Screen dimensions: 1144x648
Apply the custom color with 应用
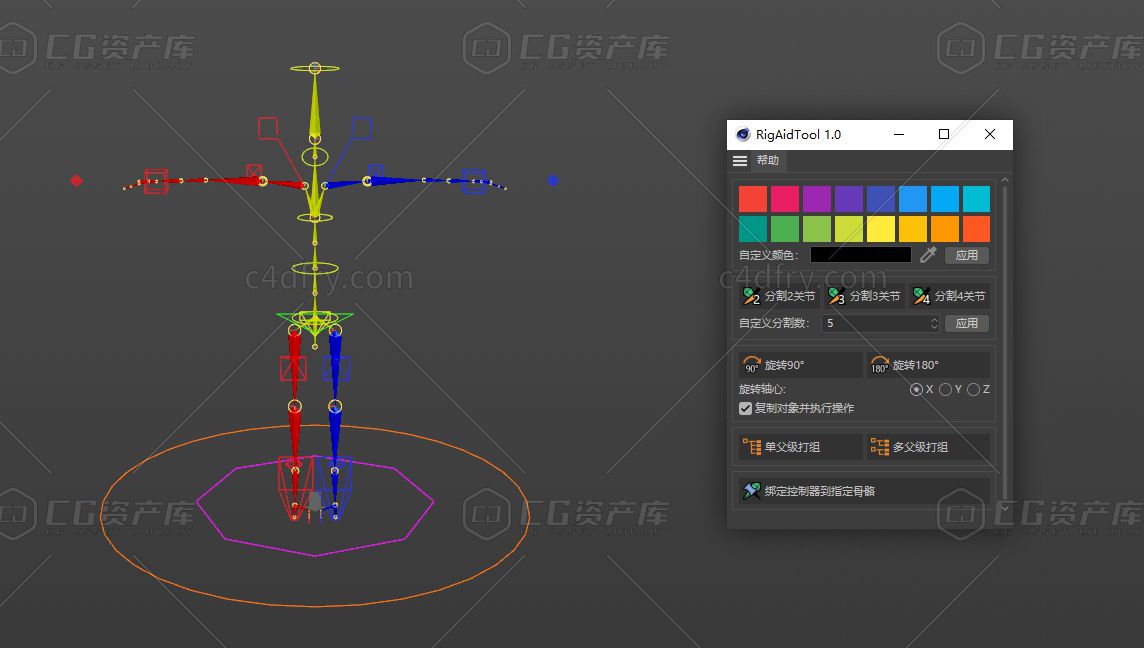pos(967,255)
